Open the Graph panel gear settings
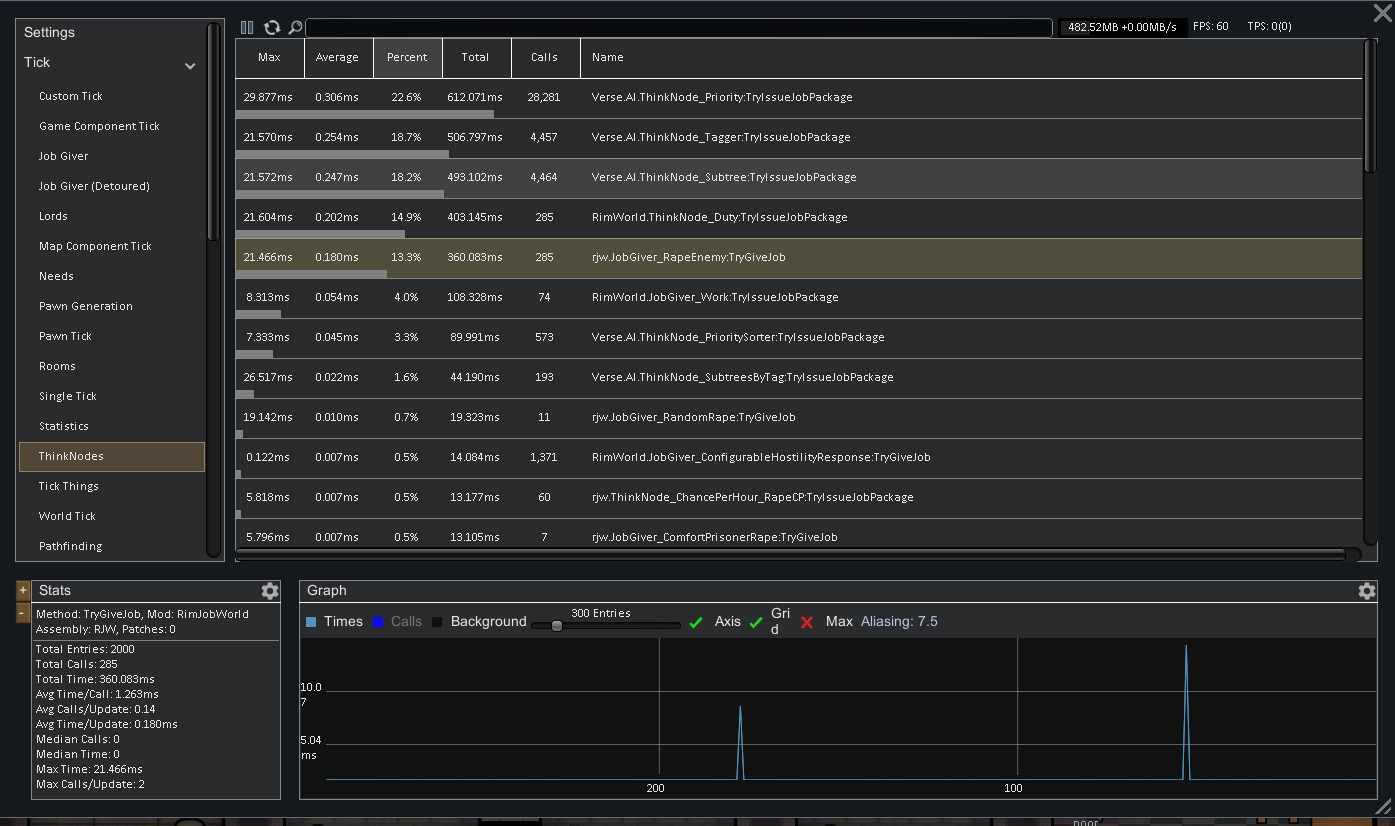The image size is (1395, 826). point(1367,591)
